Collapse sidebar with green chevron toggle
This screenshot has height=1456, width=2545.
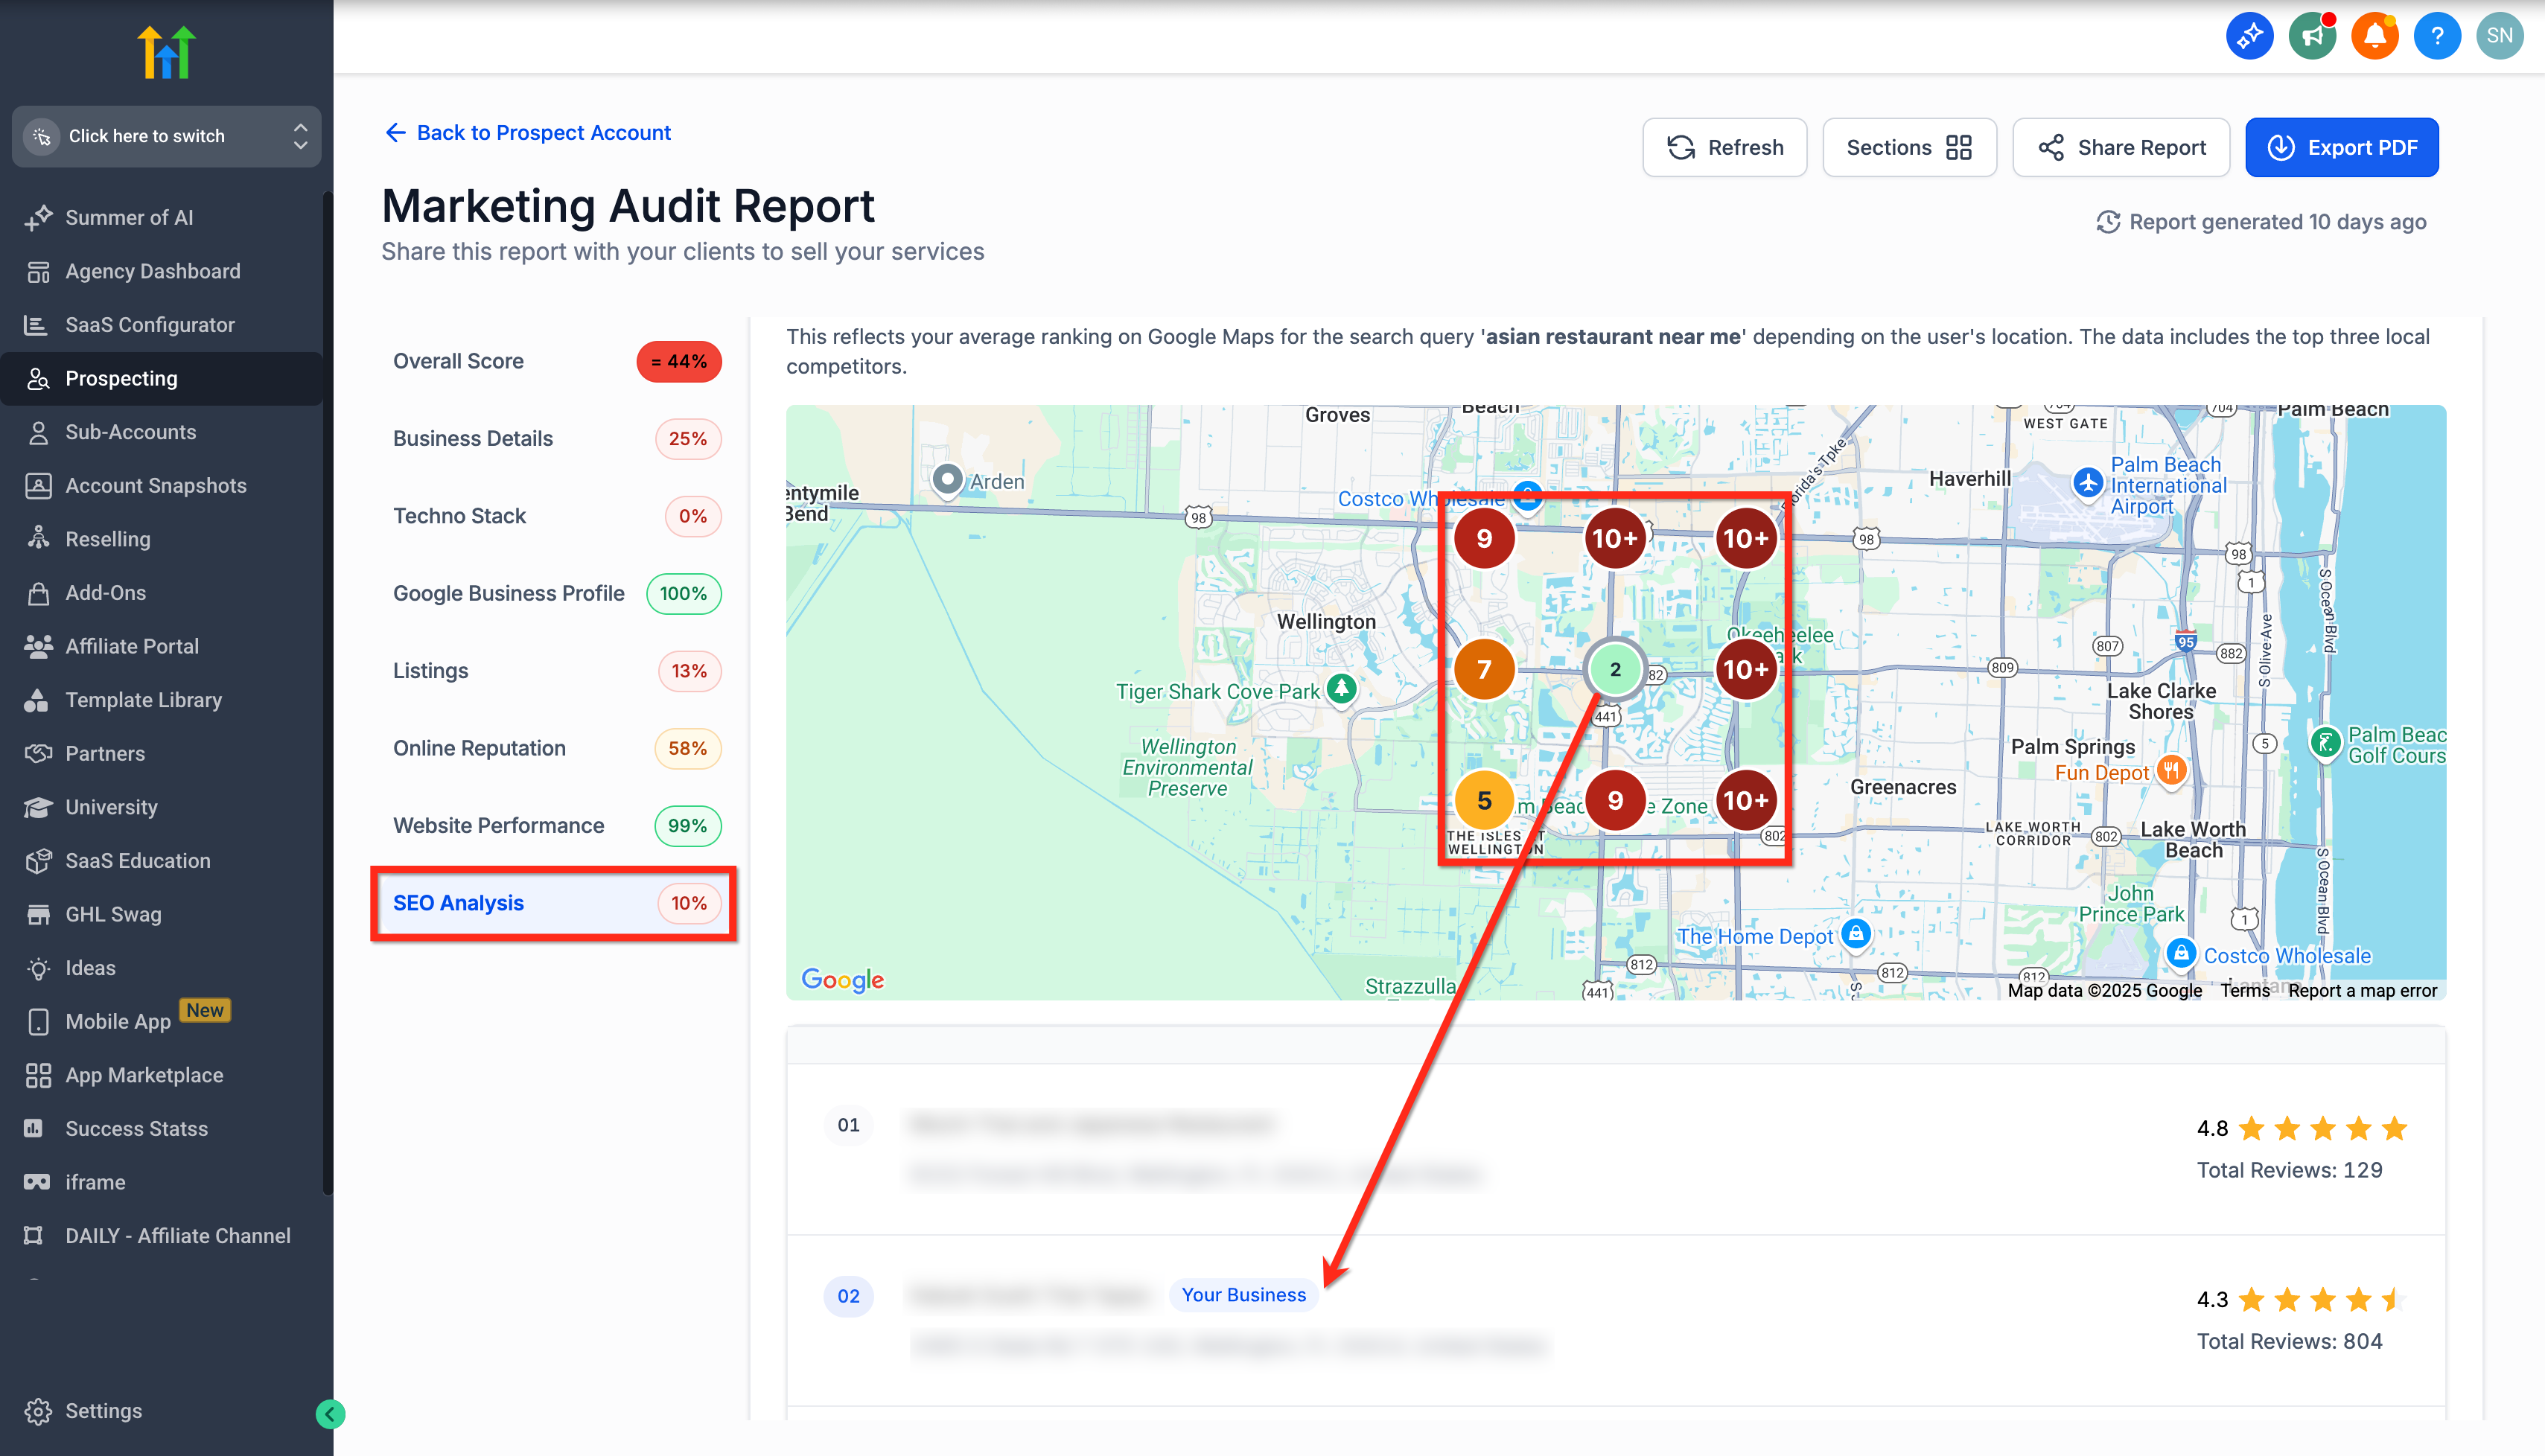point(330,1413)
